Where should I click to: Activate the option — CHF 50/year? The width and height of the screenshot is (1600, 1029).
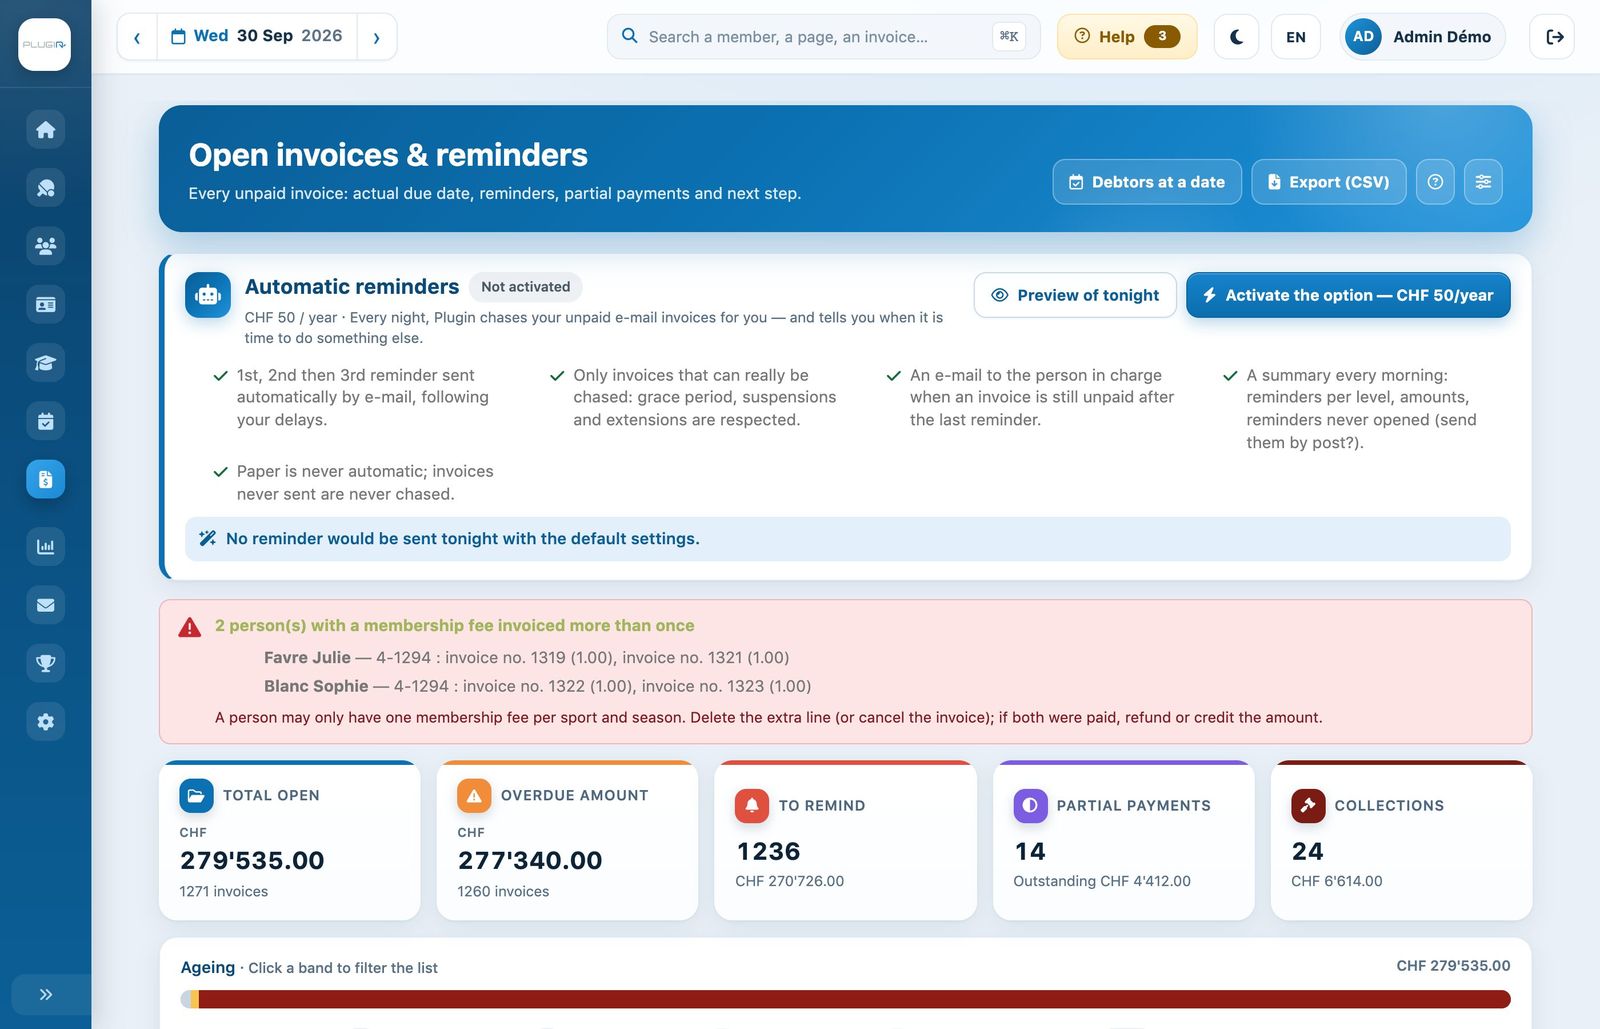(x=1348, y=295)
